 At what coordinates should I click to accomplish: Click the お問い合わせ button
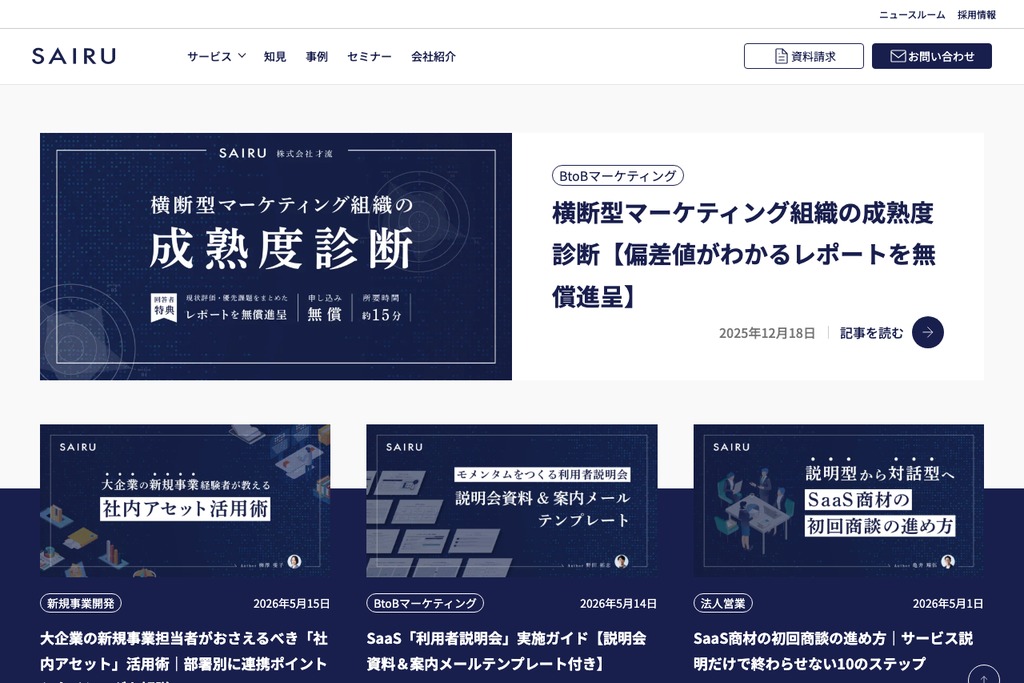tap(932, 56)
